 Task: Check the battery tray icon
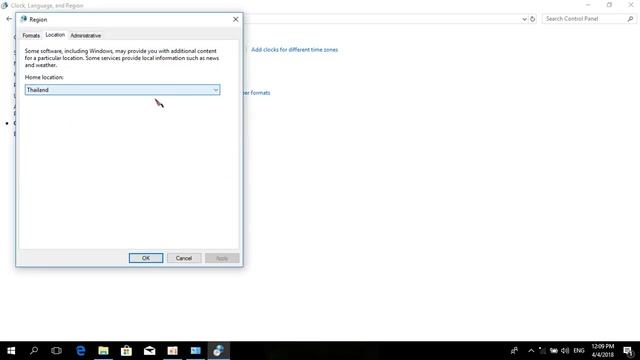(554, 351)
